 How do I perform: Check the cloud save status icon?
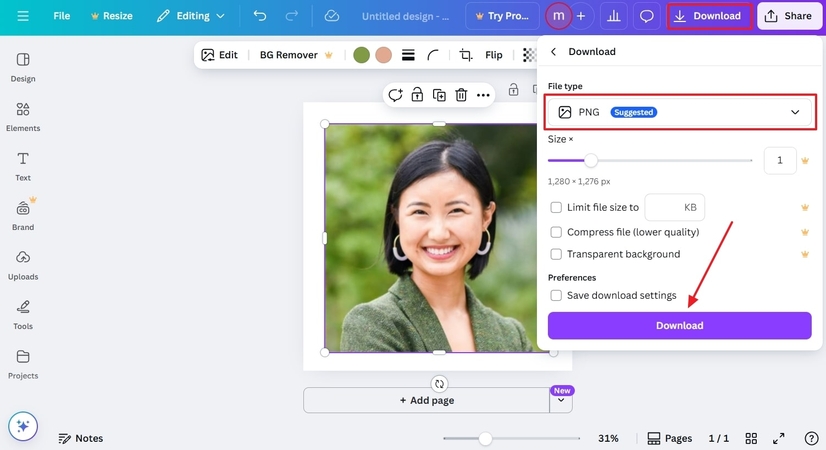pyautogui.click(x=331, y=16)
